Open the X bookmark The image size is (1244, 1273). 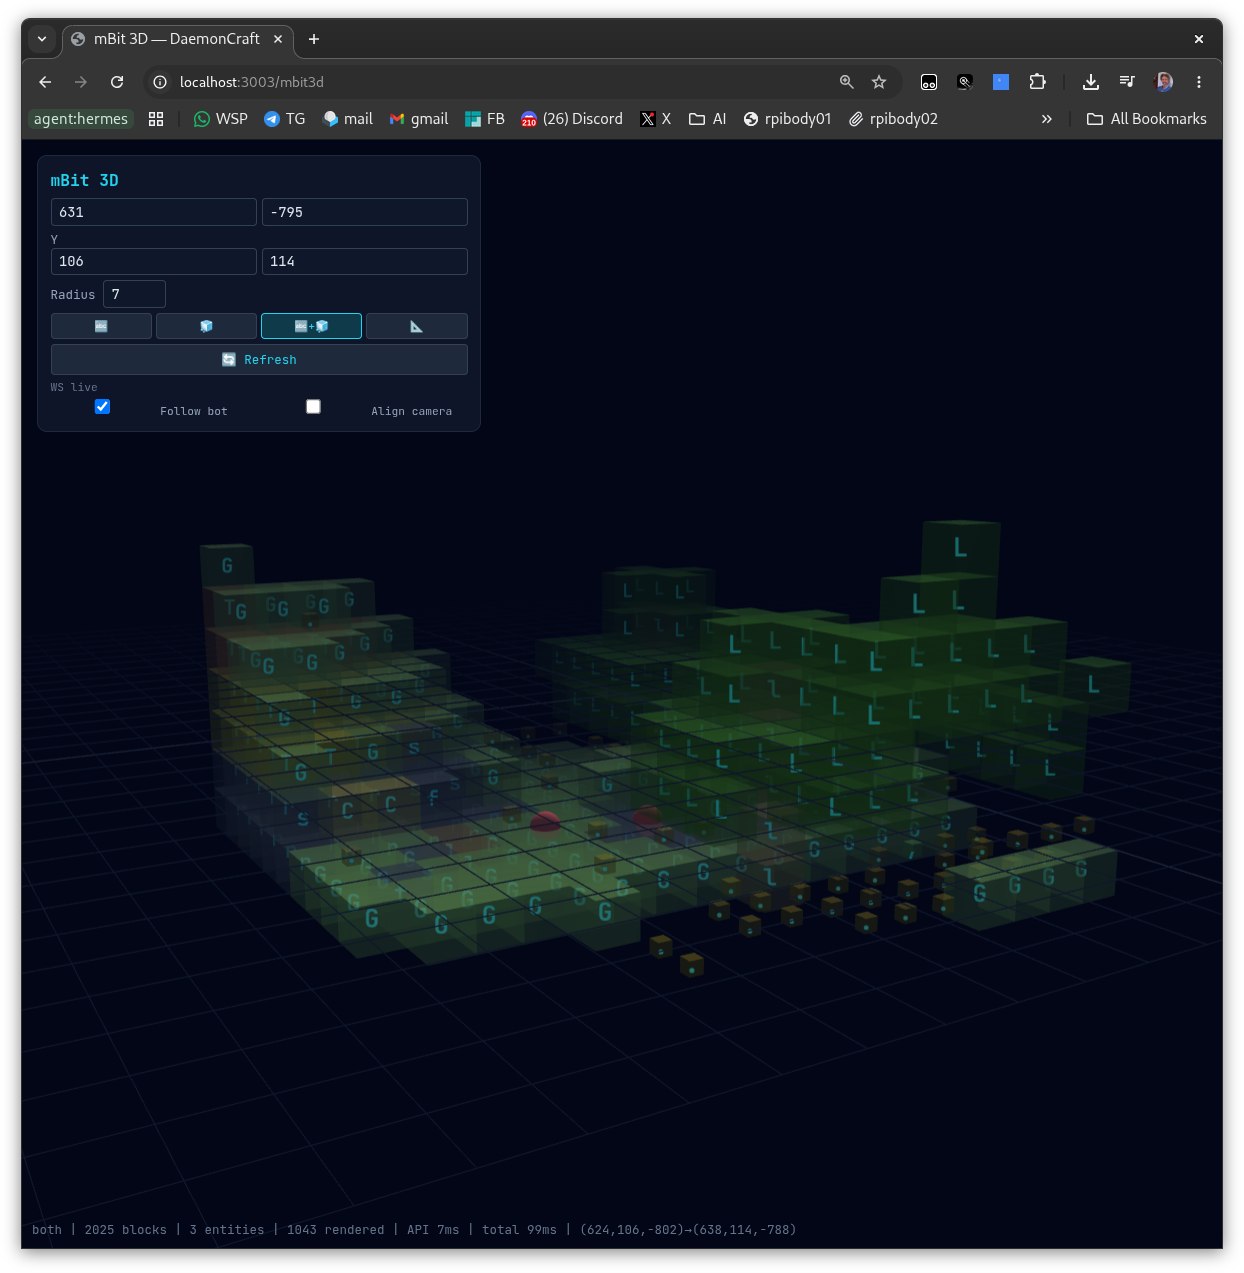656,119
